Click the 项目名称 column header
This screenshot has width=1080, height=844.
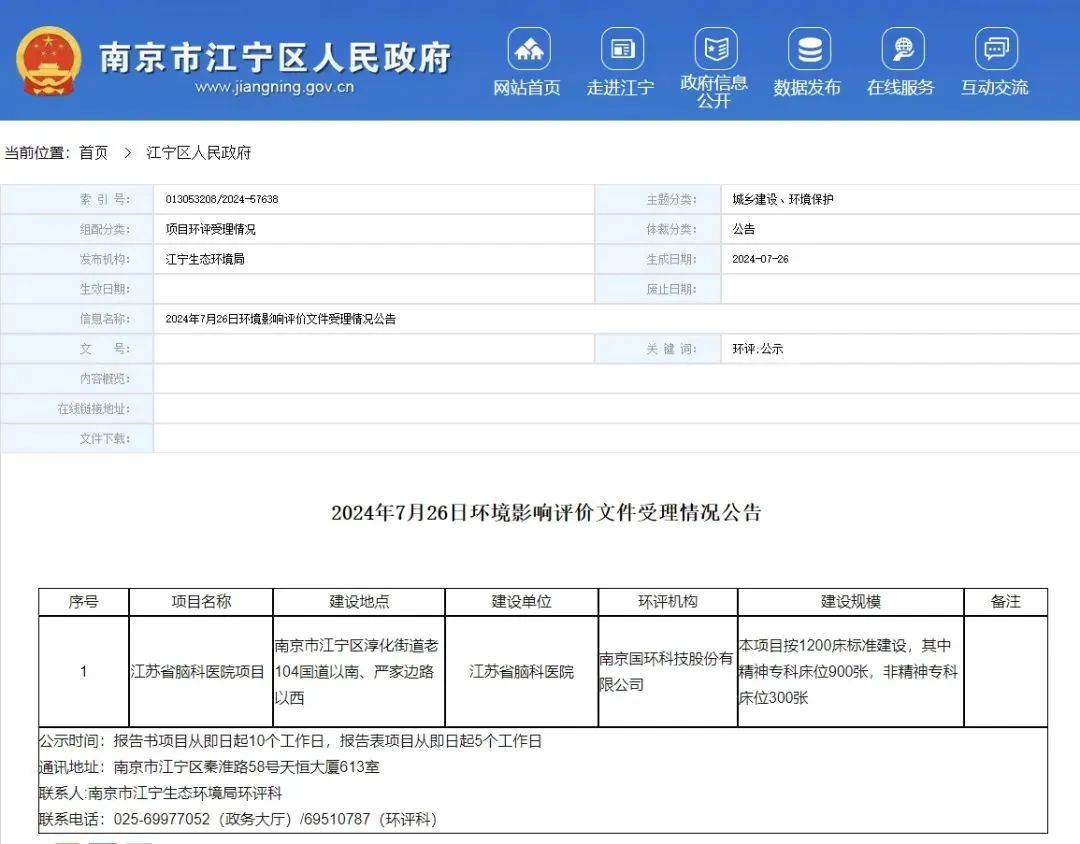(x=201, y=601)
